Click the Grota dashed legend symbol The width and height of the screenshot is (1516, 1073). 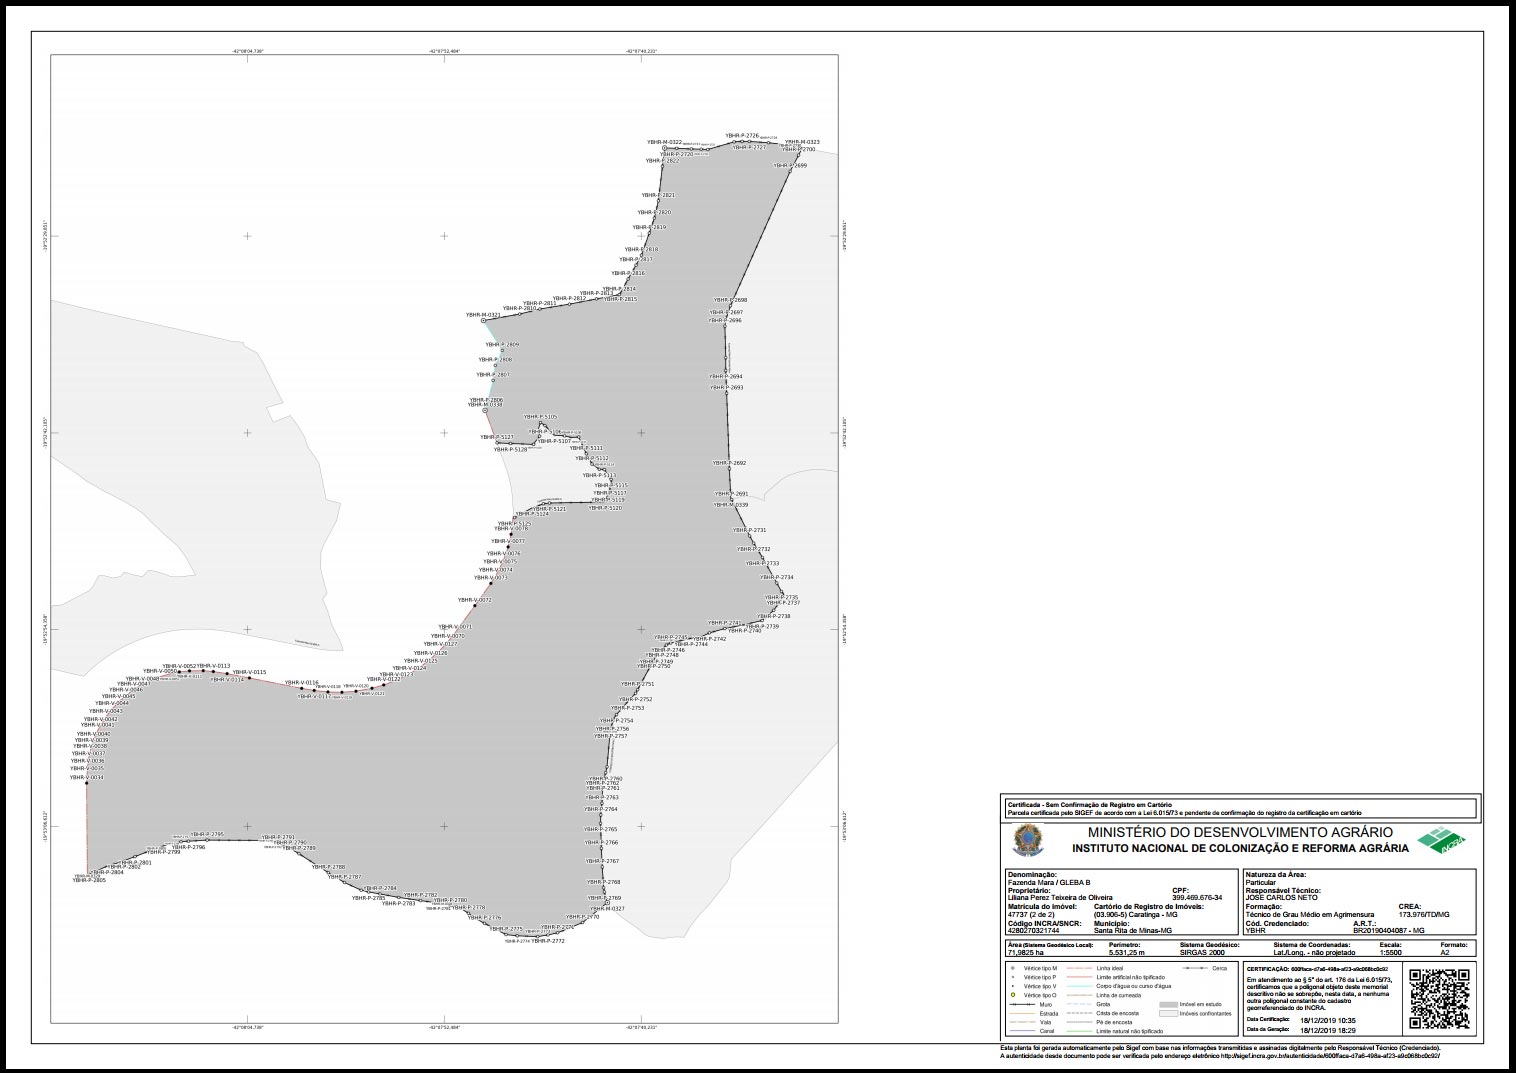[x=1079, y=1003]
